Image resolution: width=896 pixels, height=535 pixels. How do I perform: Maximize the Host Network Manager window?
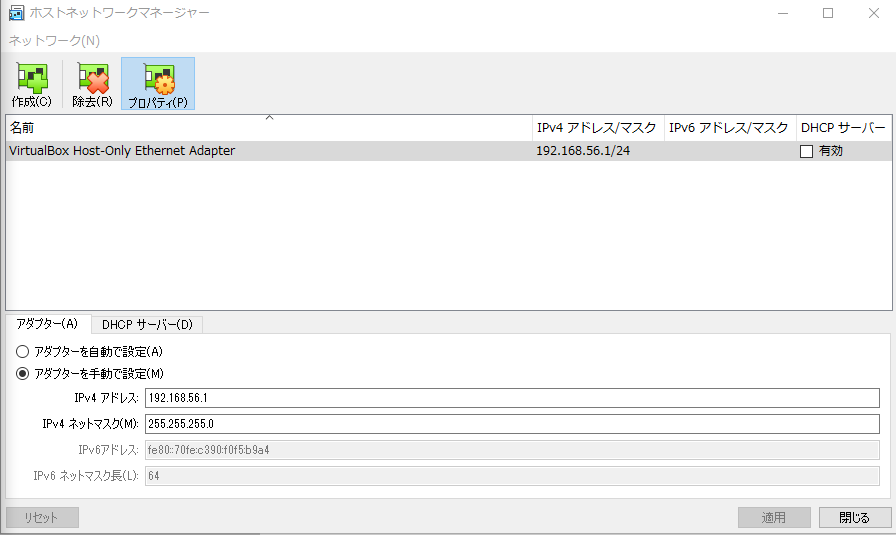(x=828, y=13)
